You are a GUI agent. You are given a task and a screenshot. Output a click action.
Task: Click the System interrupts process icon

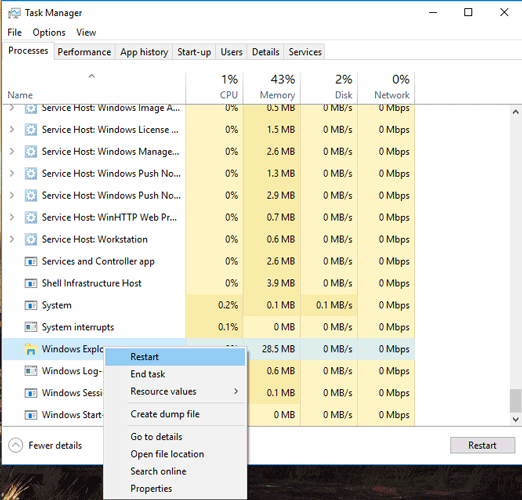point(31,327)
